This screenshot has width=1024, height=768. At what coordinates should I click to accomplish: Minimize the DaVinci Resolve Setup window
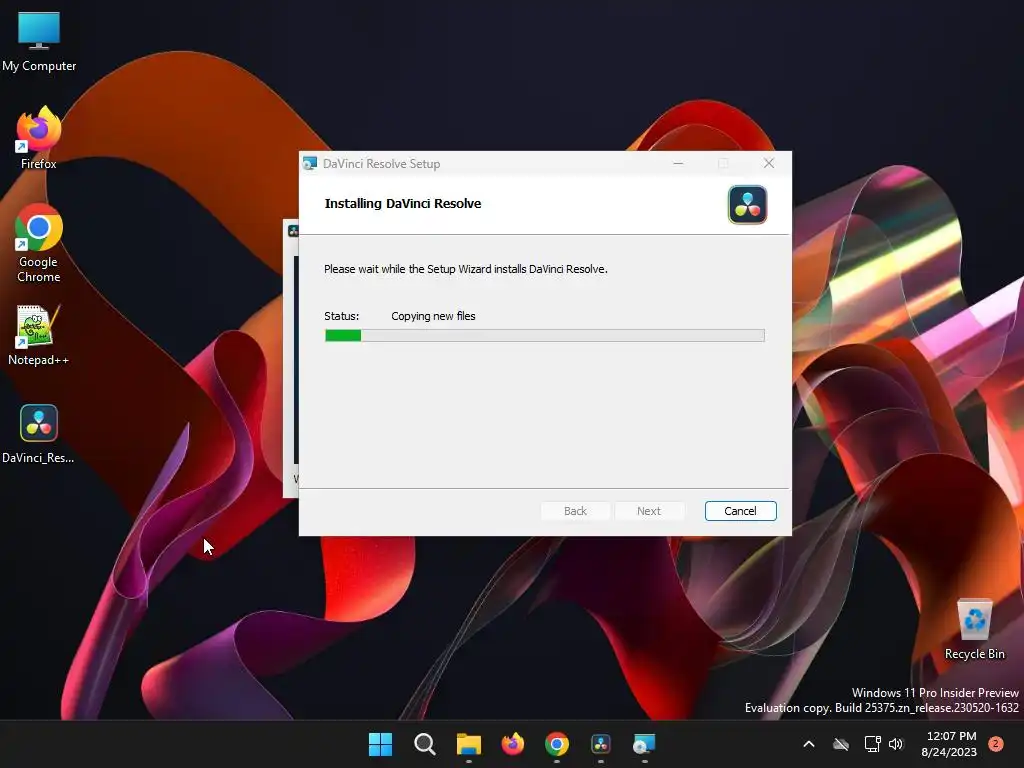pos(679,163)
